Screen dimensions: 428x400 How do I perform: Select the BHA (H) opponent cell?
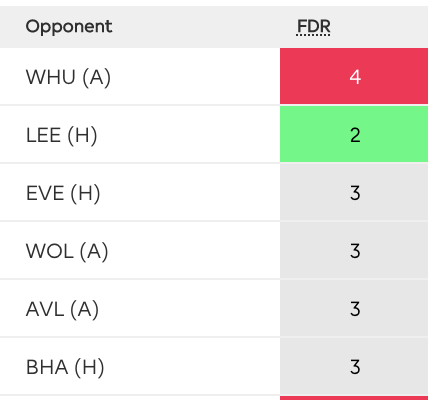[x=140, y=367]
